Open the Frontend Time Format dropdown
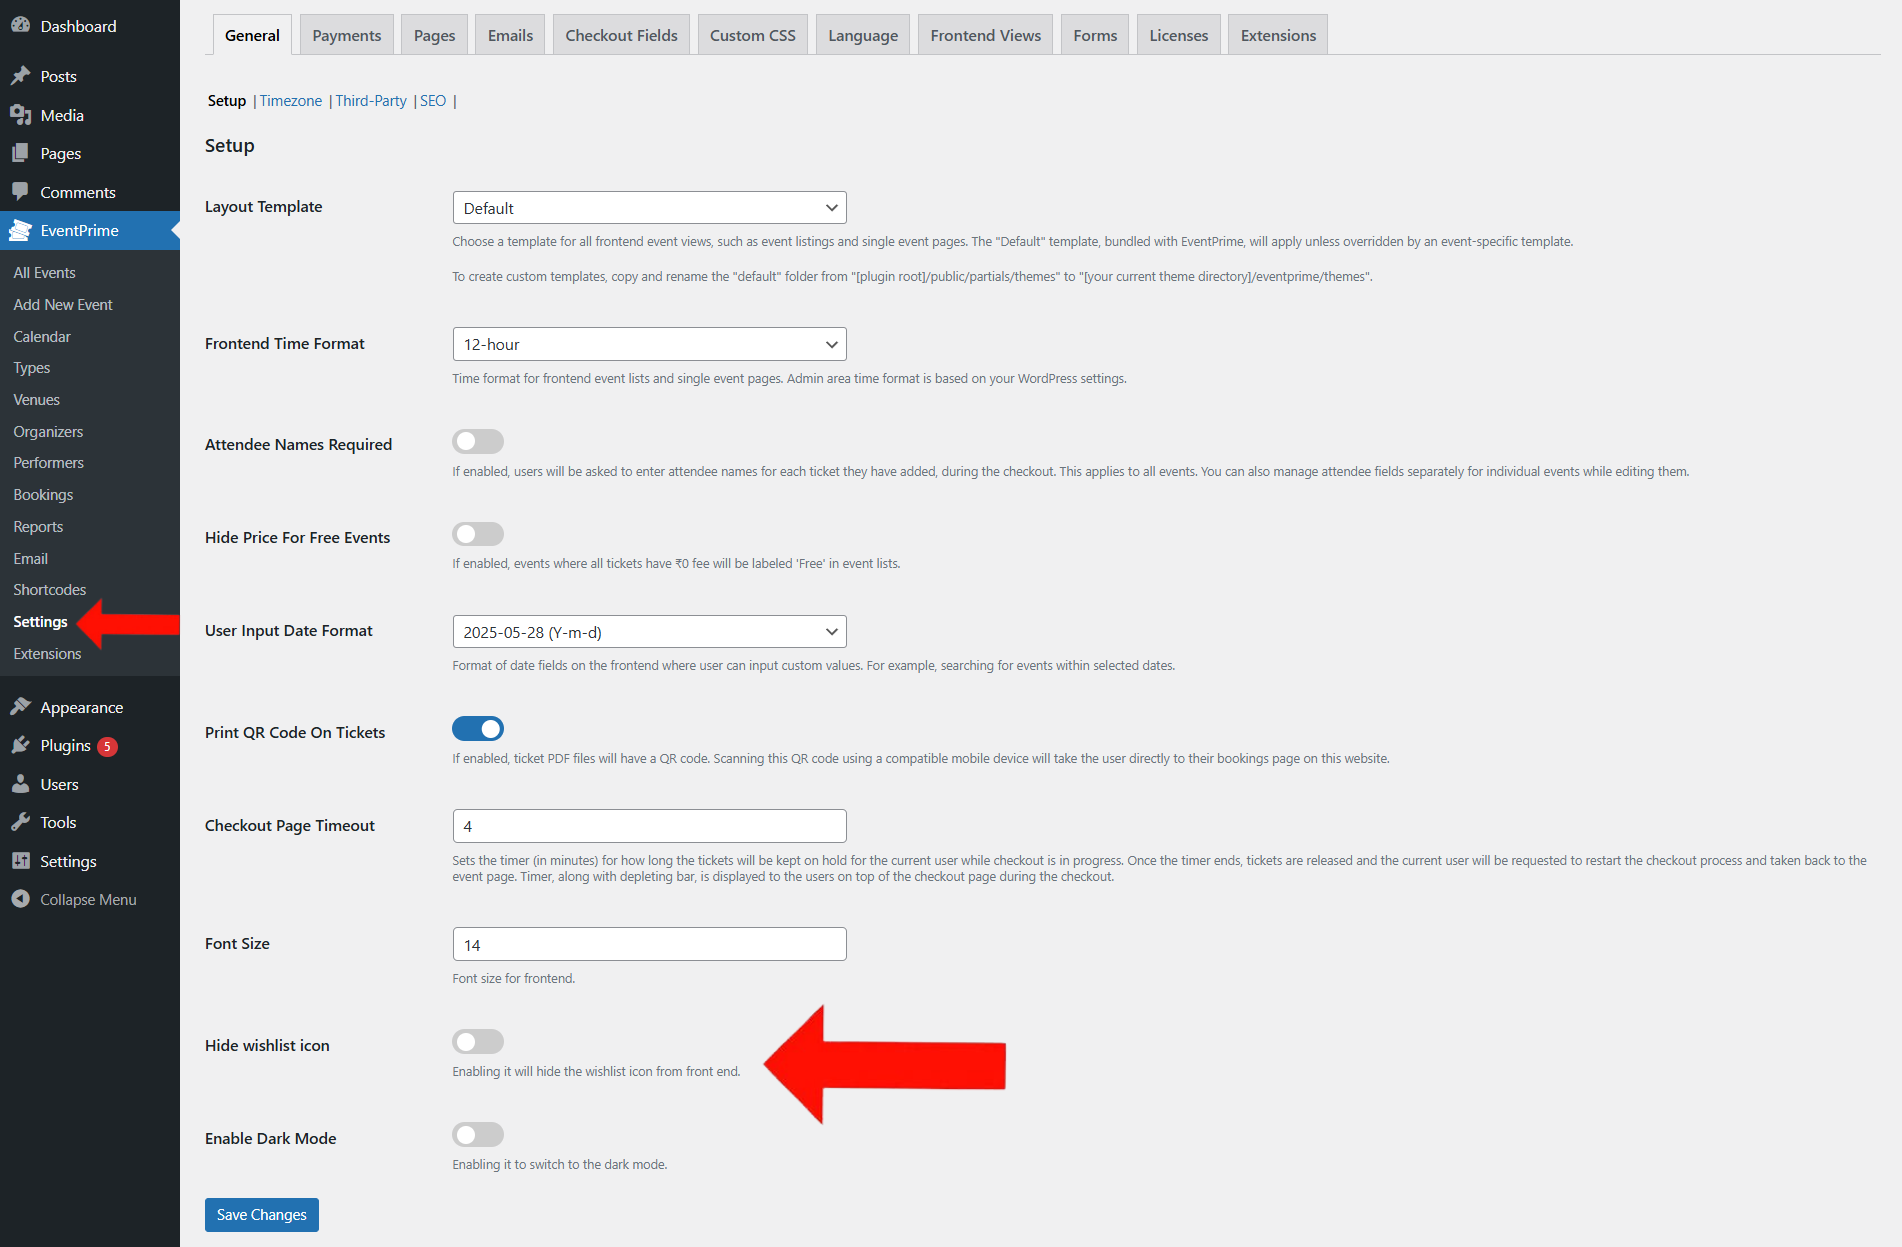This screenshot has height=1247, width=1902. [649, 344]
